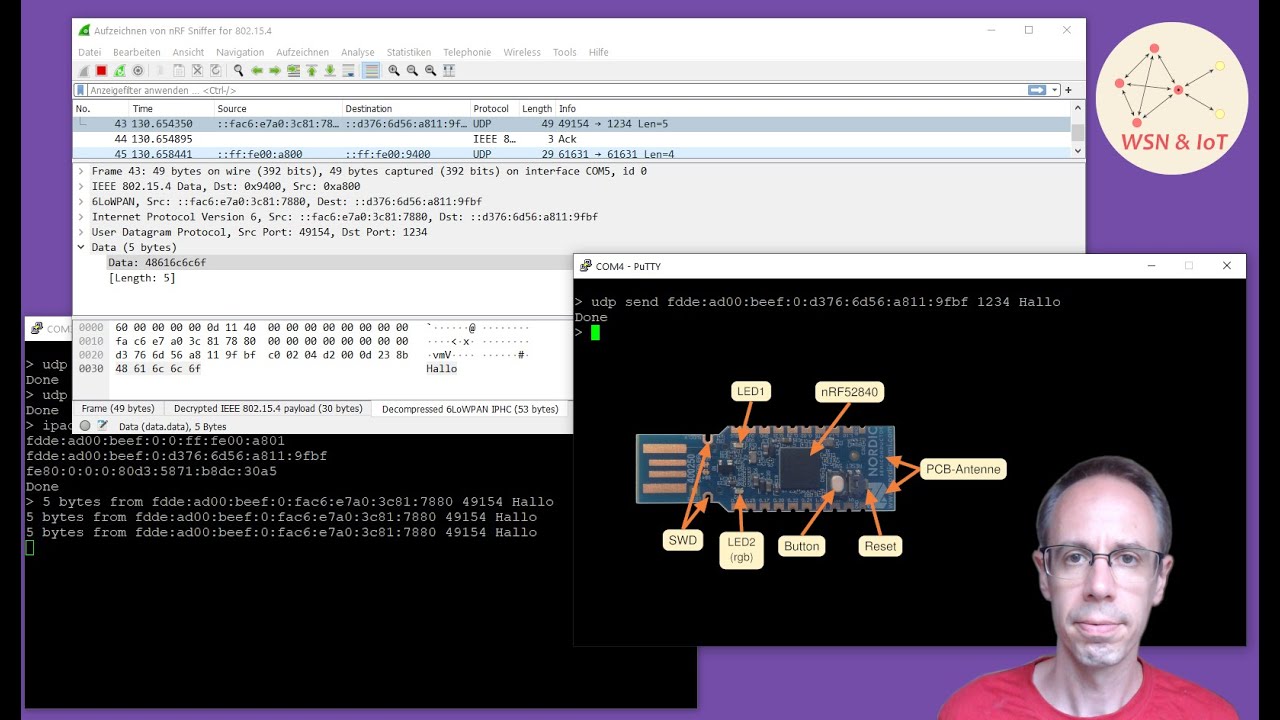This screenshot has height=720, width=1280.
Task: Click the Info column header
Action: [812, 108]
